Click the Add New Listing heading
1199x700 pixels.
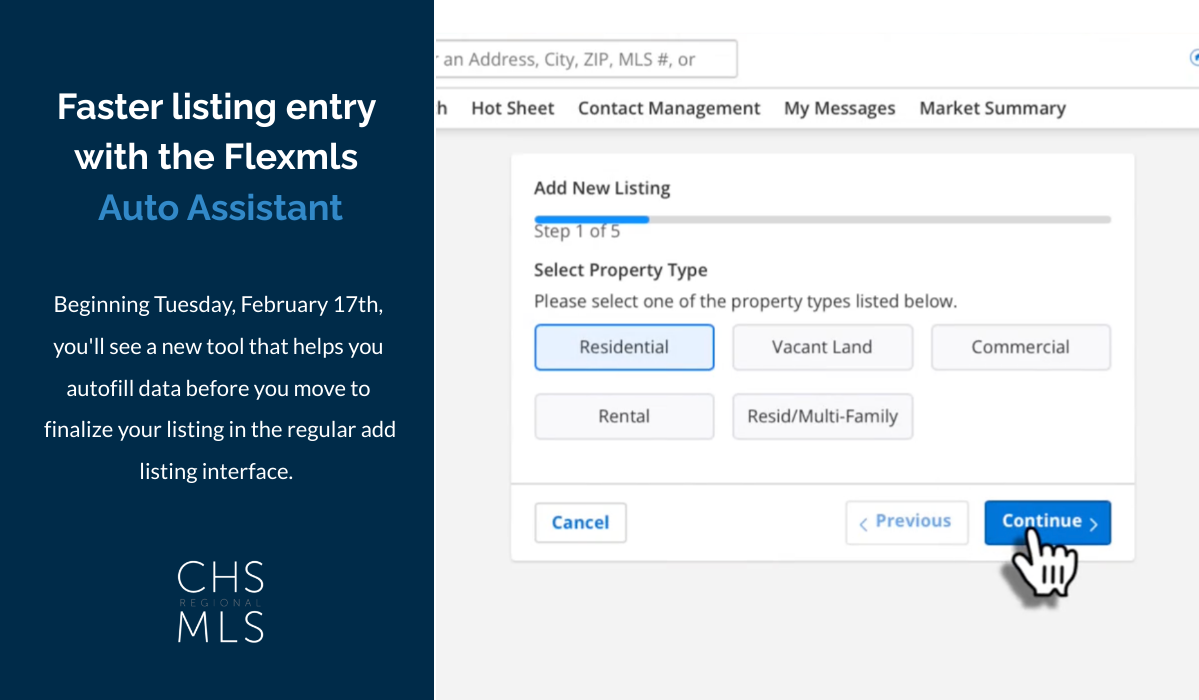602,188
